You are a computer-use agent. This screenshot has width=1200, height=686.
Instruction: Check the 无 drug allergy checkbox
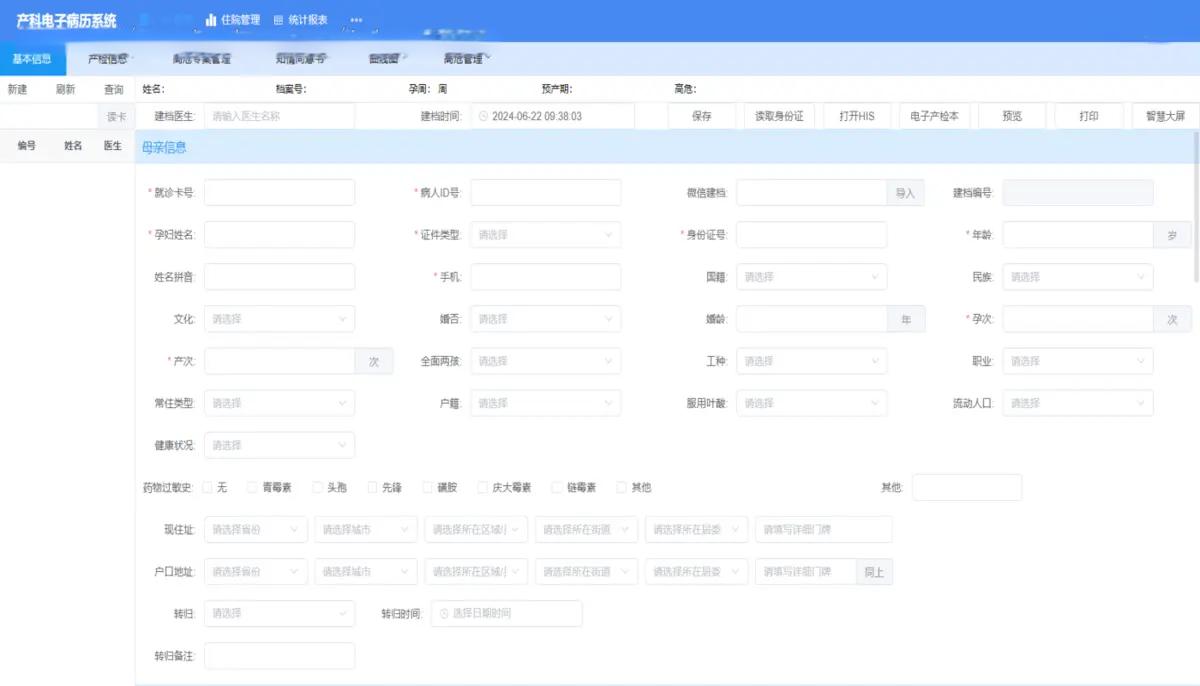208,488
